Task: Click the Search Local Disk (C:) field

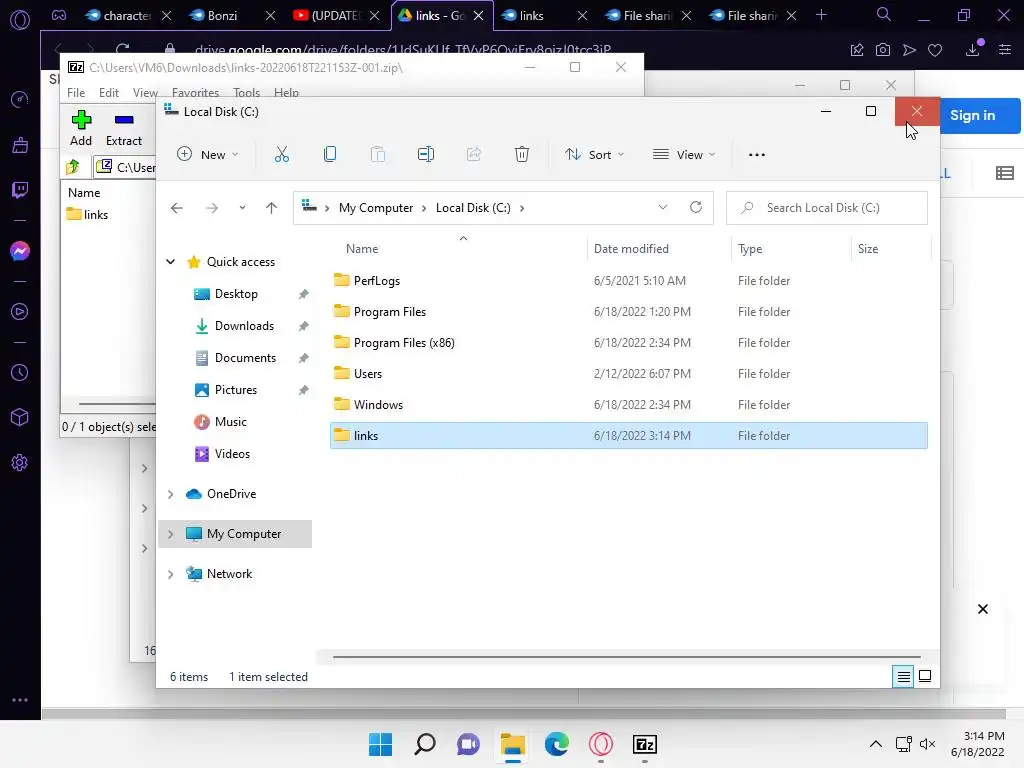Action: 827,208
